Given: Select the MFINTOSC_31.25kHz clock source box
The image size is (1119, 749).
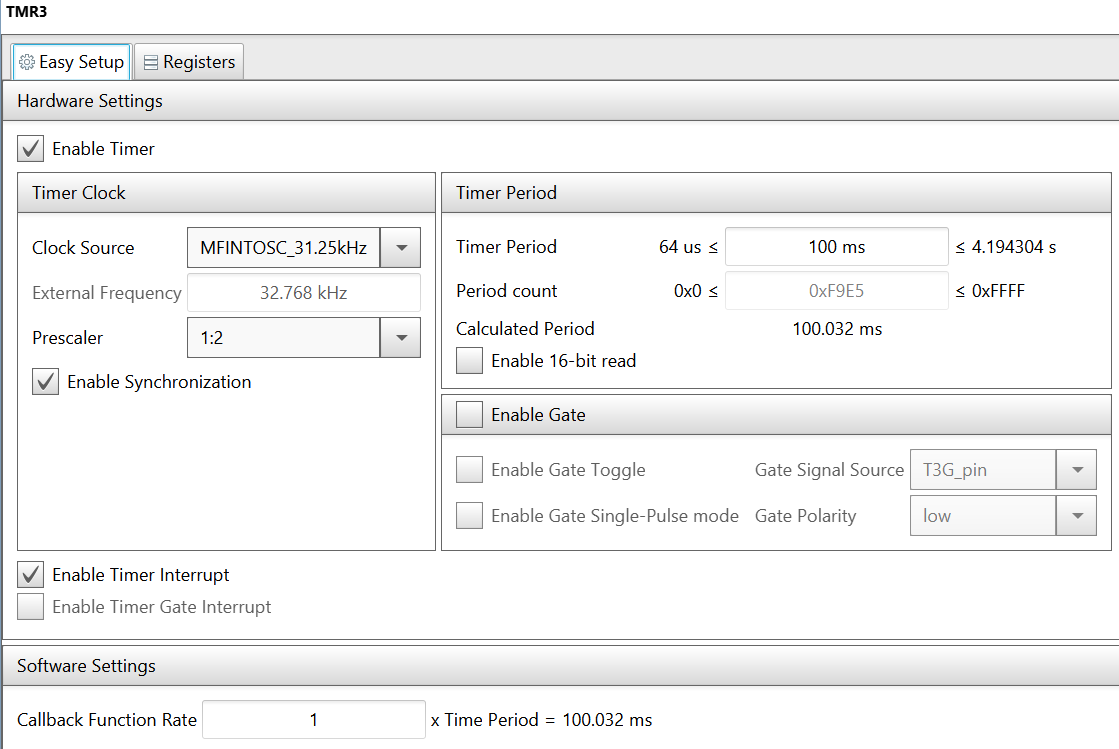Looking at the screenshot, I should 284,248.
